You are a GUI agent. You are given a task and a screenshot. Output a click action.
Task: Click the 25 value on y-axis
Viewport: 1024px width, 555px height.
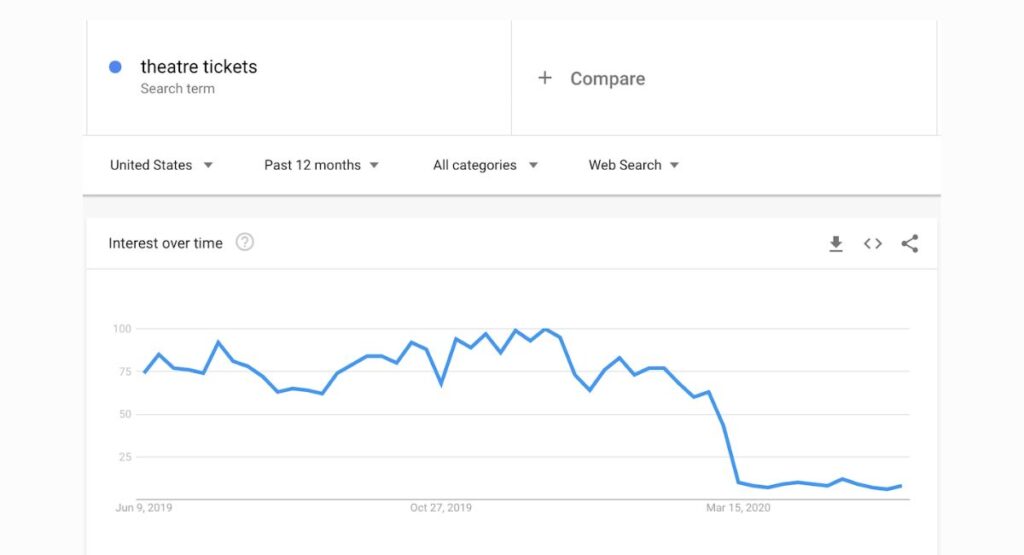[125, 457]
